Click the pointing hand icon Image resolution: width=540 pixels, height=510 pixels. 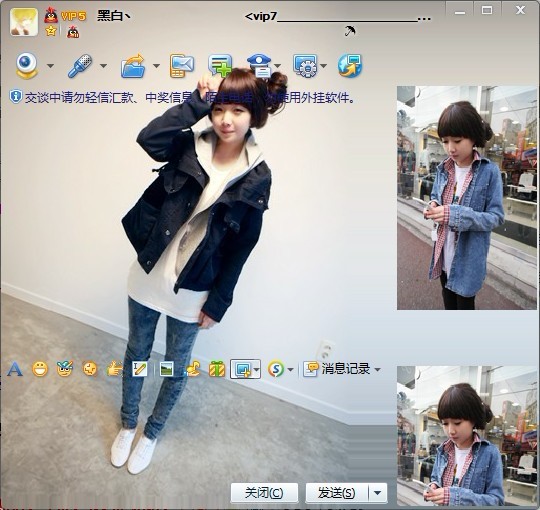tap(115, 369)
